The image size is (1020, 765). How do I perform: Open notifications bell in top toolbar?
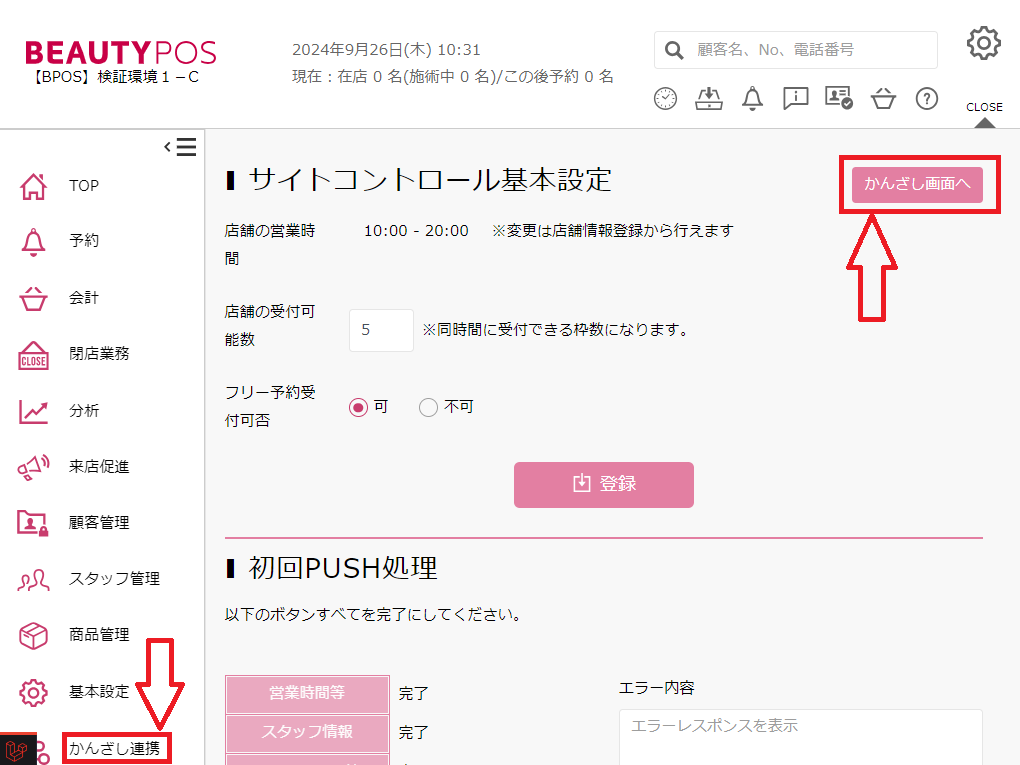pos(752,98)
